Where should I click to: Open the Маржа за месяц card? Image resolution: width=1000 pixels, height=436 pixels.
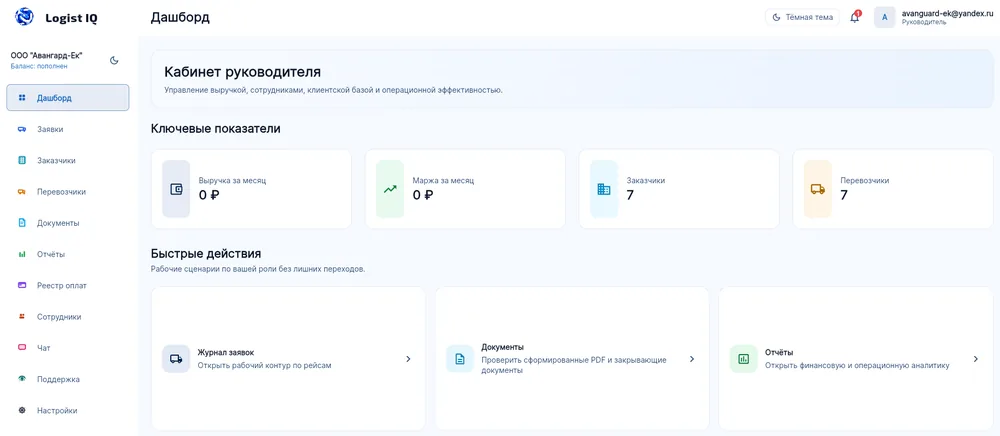point(465,189)
